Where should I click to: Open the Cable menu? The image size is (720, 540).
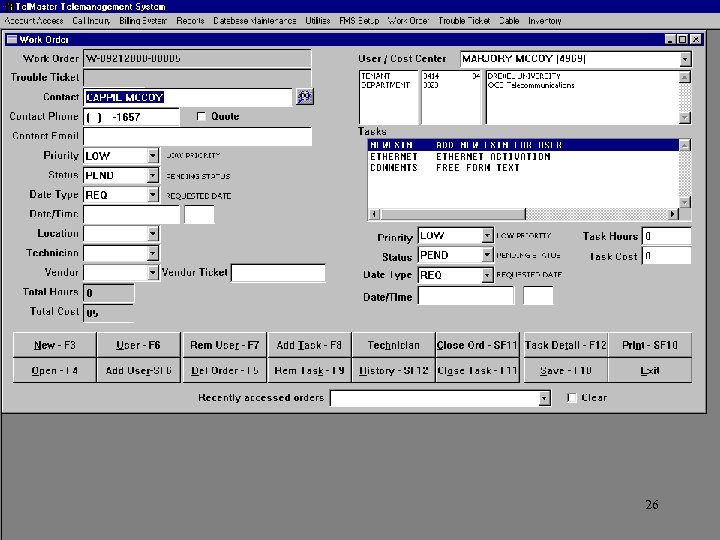(509, 21)
